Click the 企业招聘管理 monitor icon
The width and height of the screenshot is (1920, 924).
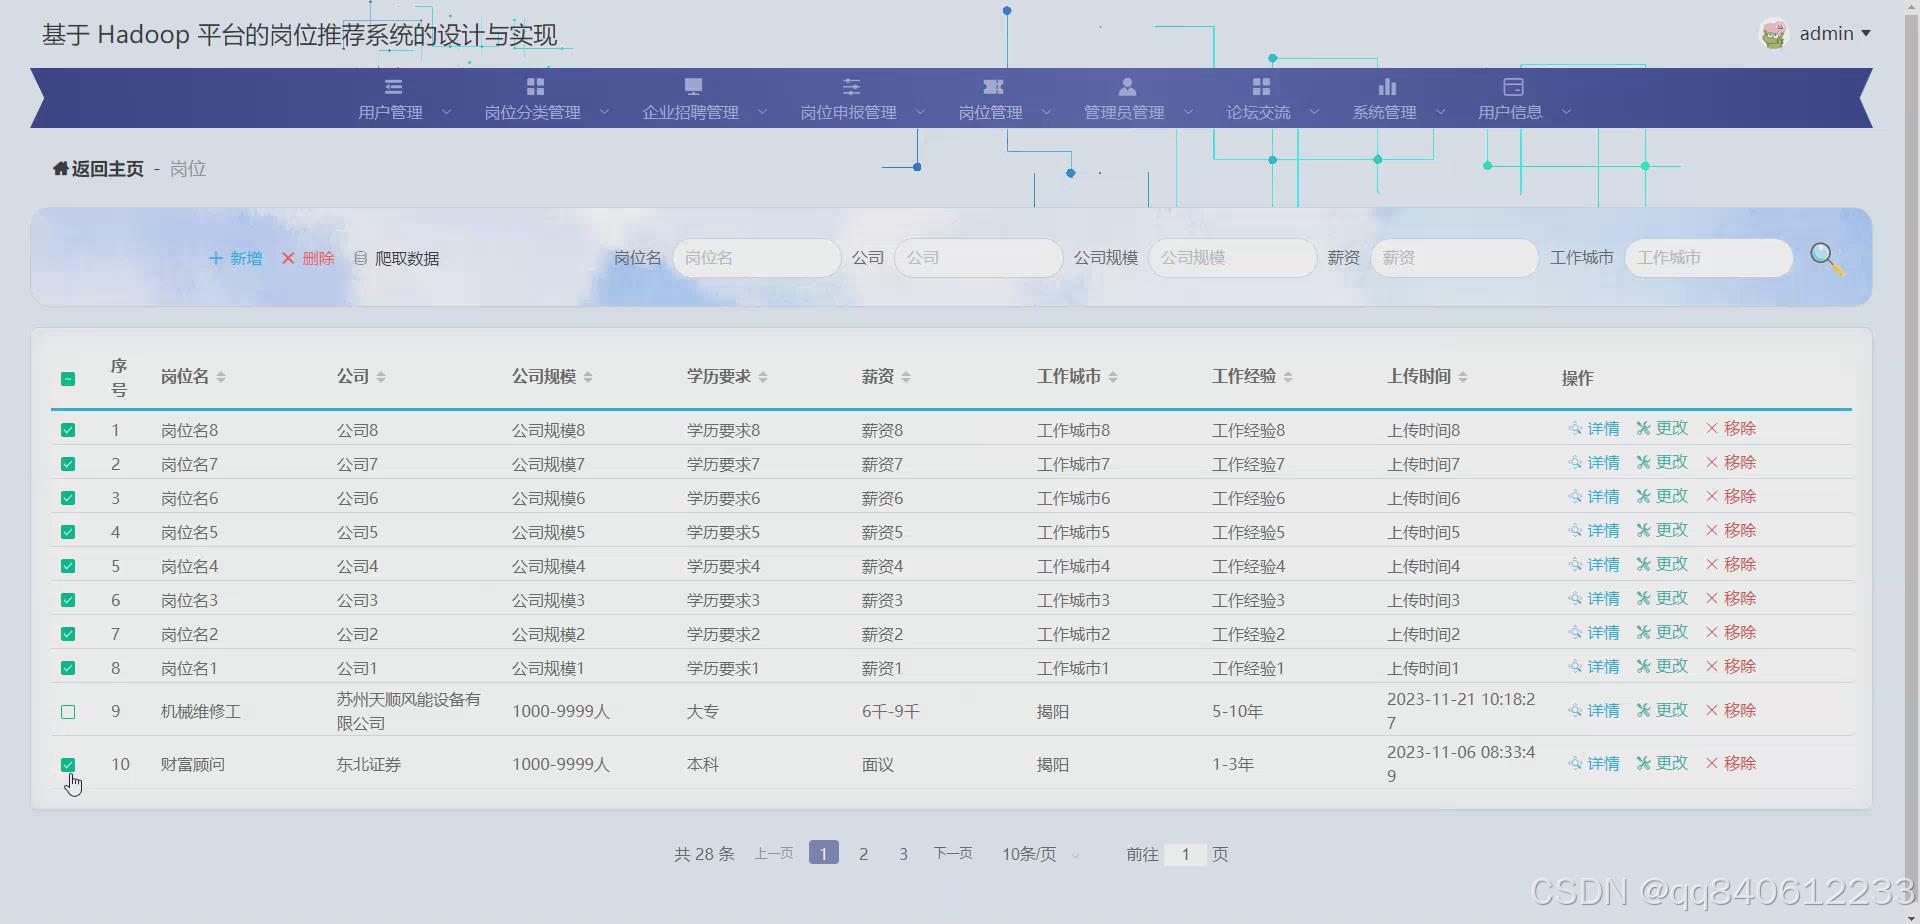click(x=693, y=87)
